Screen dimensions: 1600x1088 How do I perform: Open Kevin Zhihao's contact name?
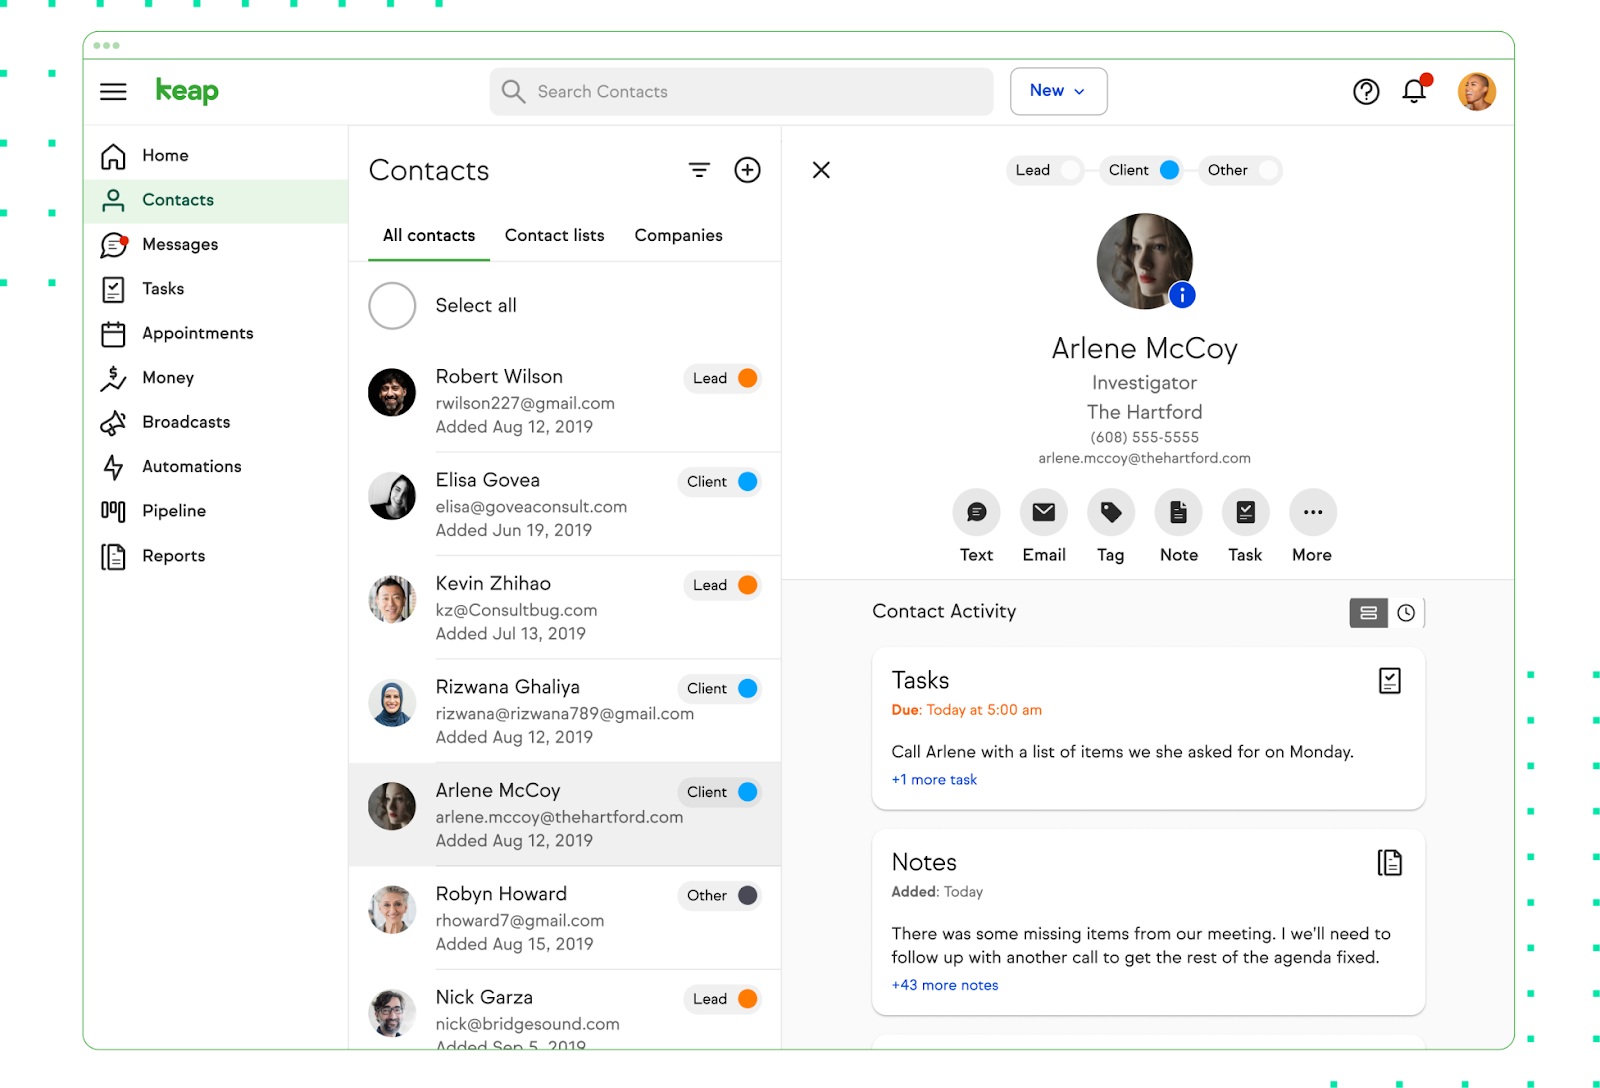point(493,584)
